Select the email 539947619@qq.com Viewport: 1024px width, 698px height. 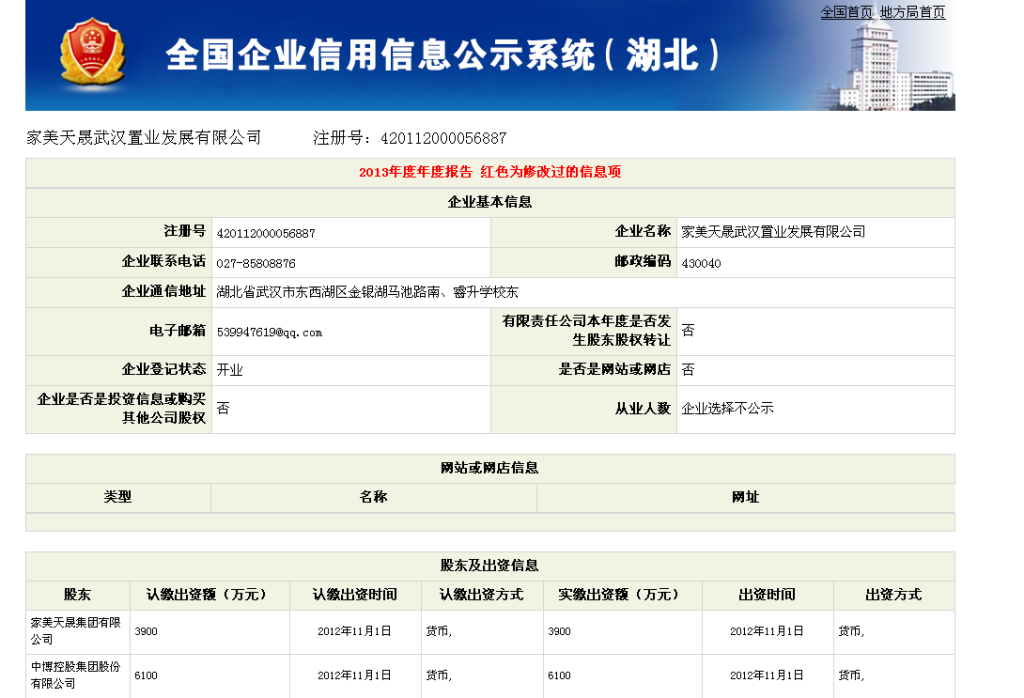pos(269,332)
